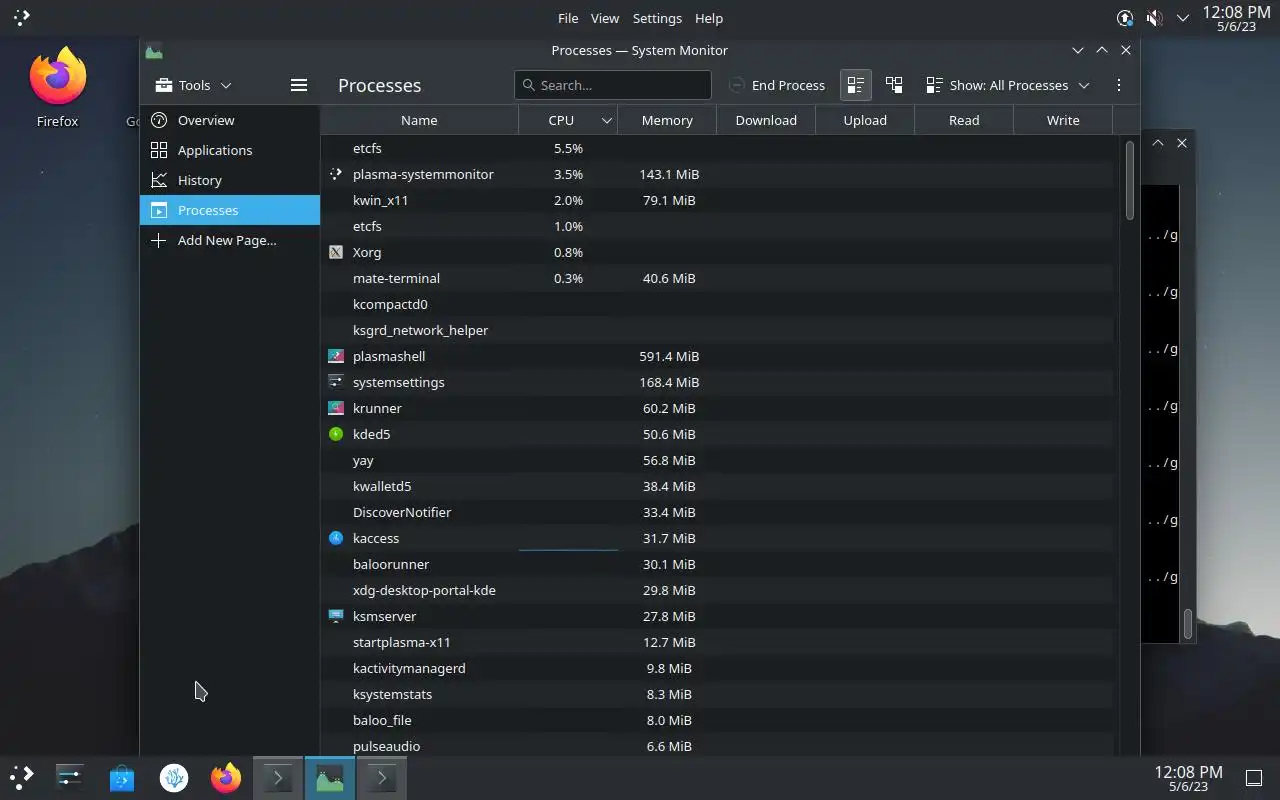Image resolution: width=1280 pixels, height=800 pixels.
Task: Select the kcompactd0 process
Action: [x=717, y=304]
